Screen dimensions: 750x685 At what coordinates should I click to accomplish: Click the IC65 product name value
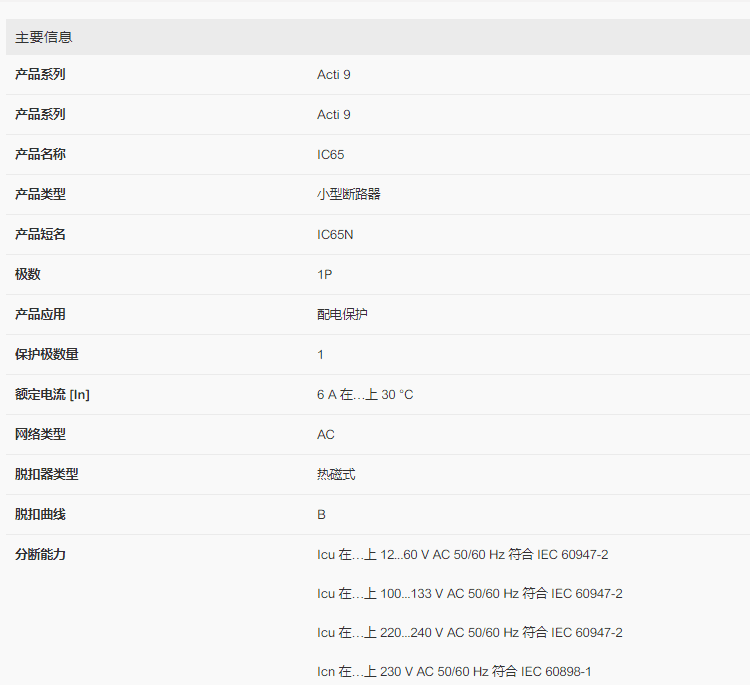331,155
